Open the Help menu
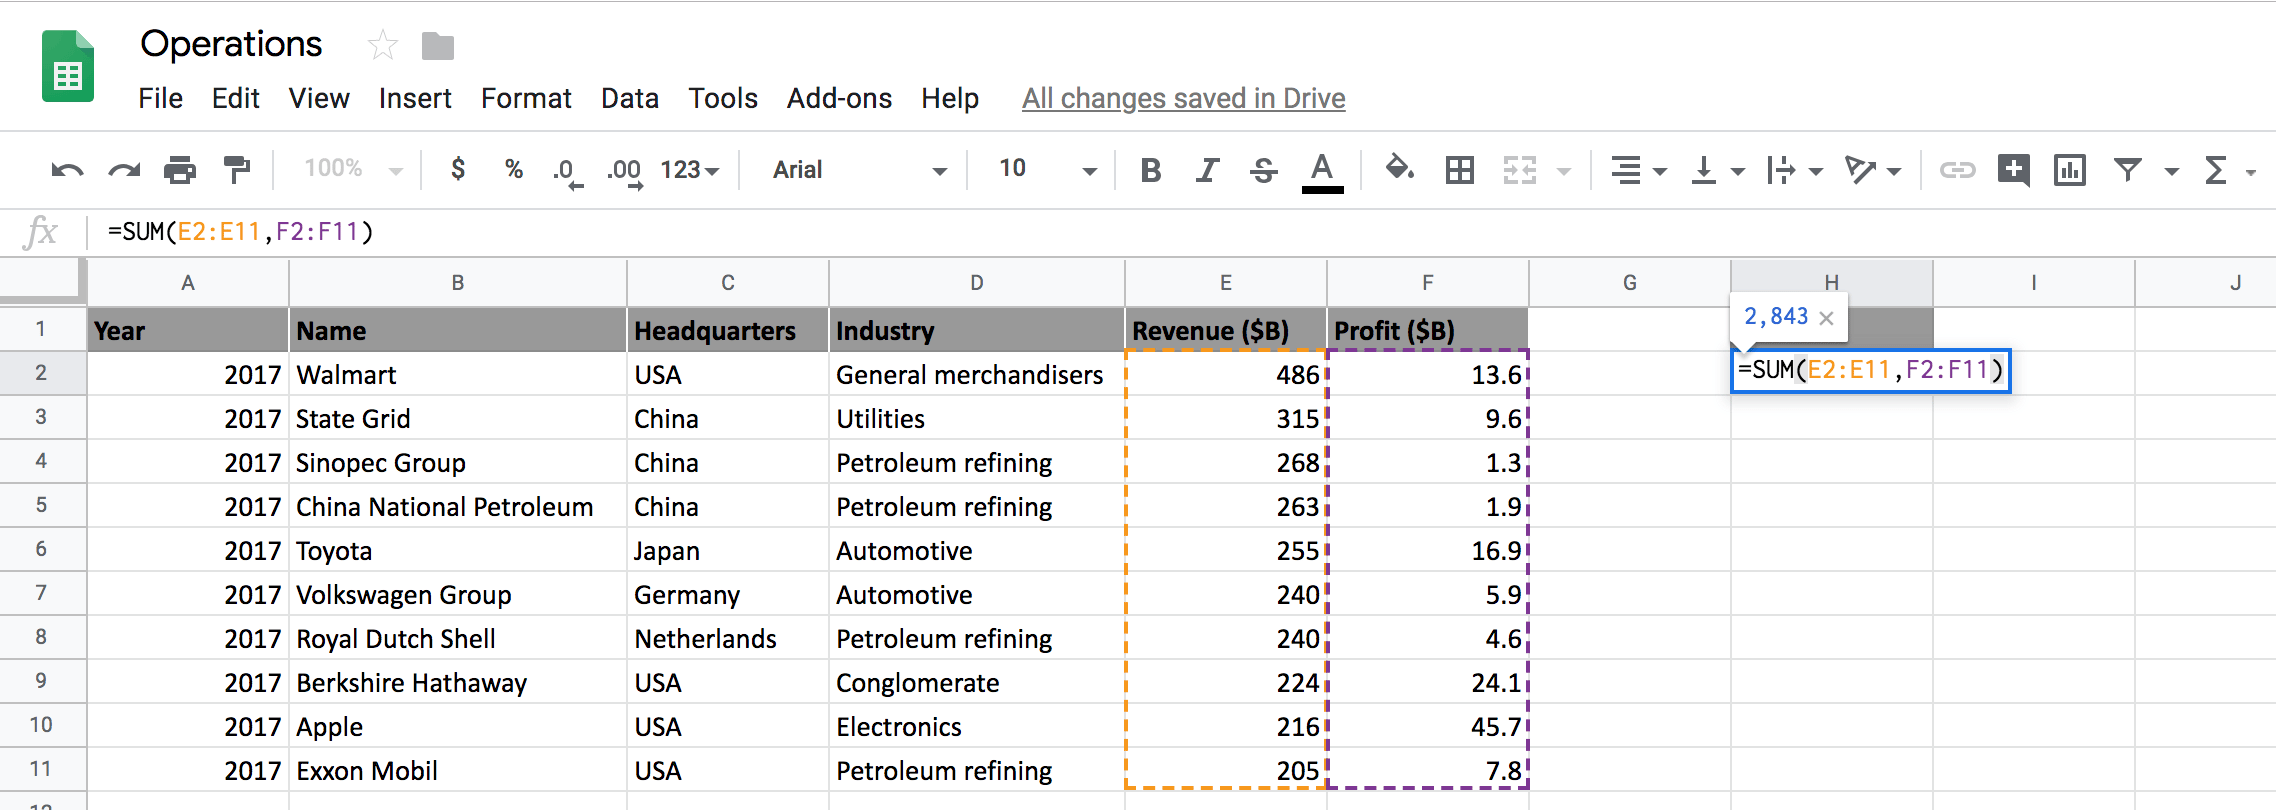Screen dimensions: 2276x810 950,98
